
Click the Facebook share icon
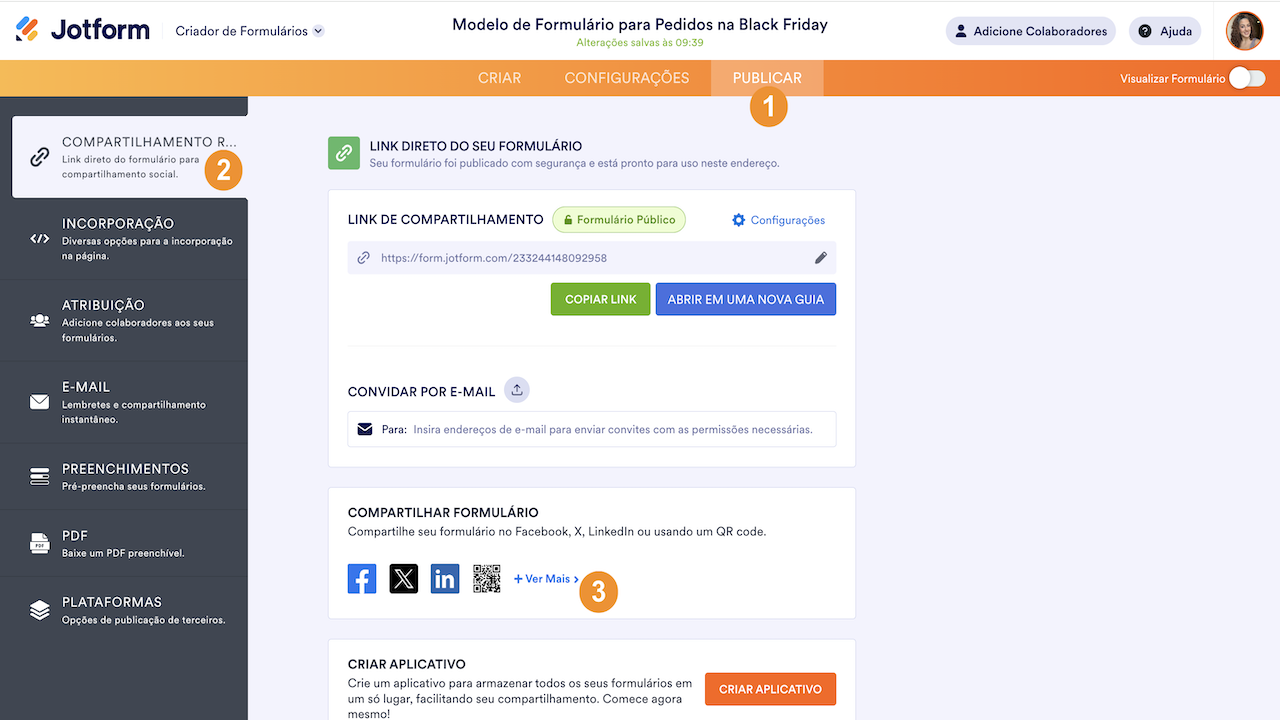click(x=362, y=579)
